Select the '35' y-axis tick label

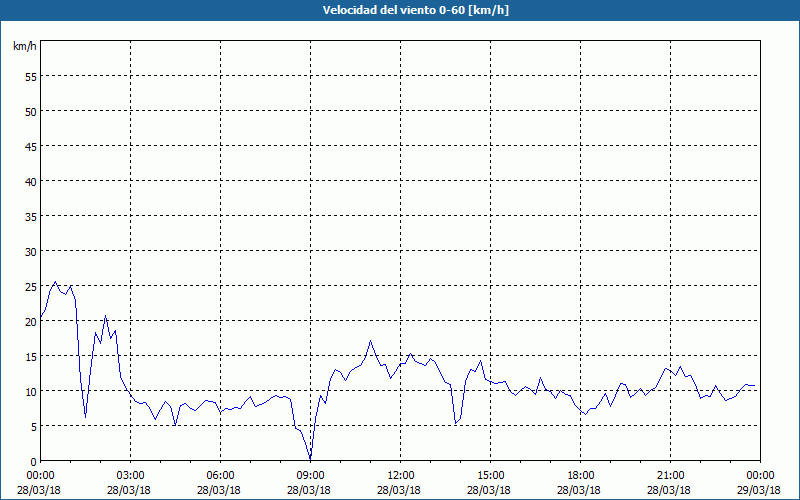pyautogui.click(x=31, y=216)
